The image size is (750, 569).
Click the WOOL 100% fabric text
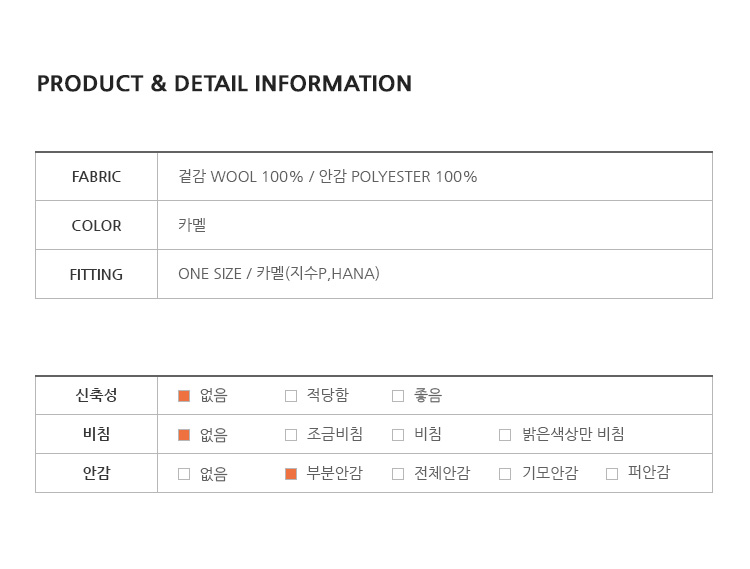coord(257,177)
